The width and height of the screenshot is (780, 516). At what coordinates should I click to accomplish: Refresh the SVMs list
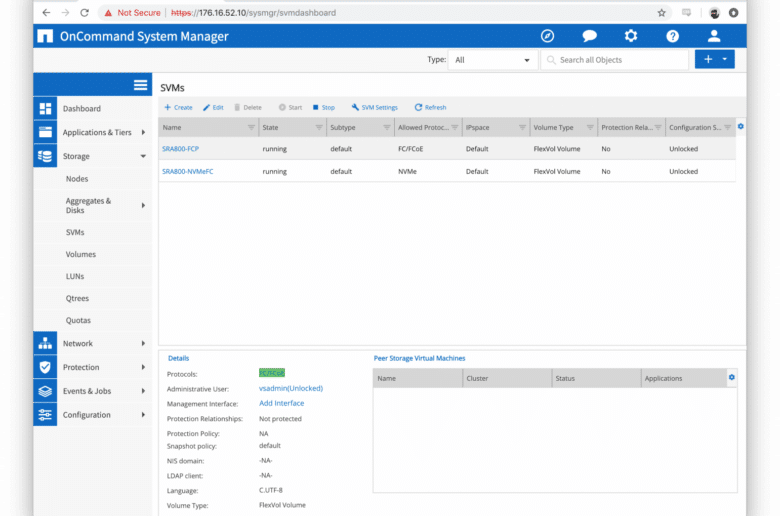pos(431,107)
